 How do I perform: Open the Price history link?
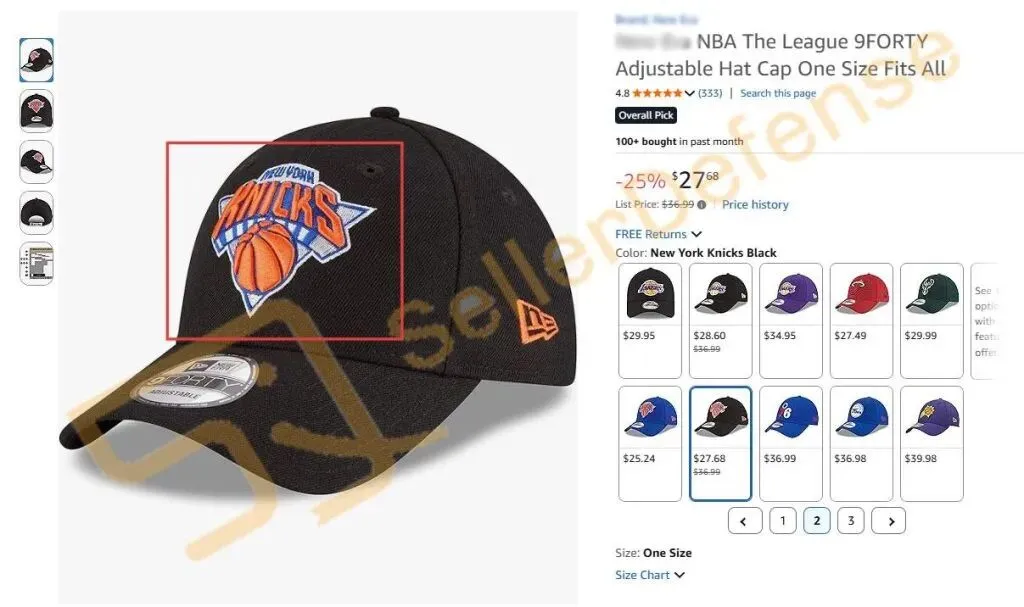tap(755, 205)
